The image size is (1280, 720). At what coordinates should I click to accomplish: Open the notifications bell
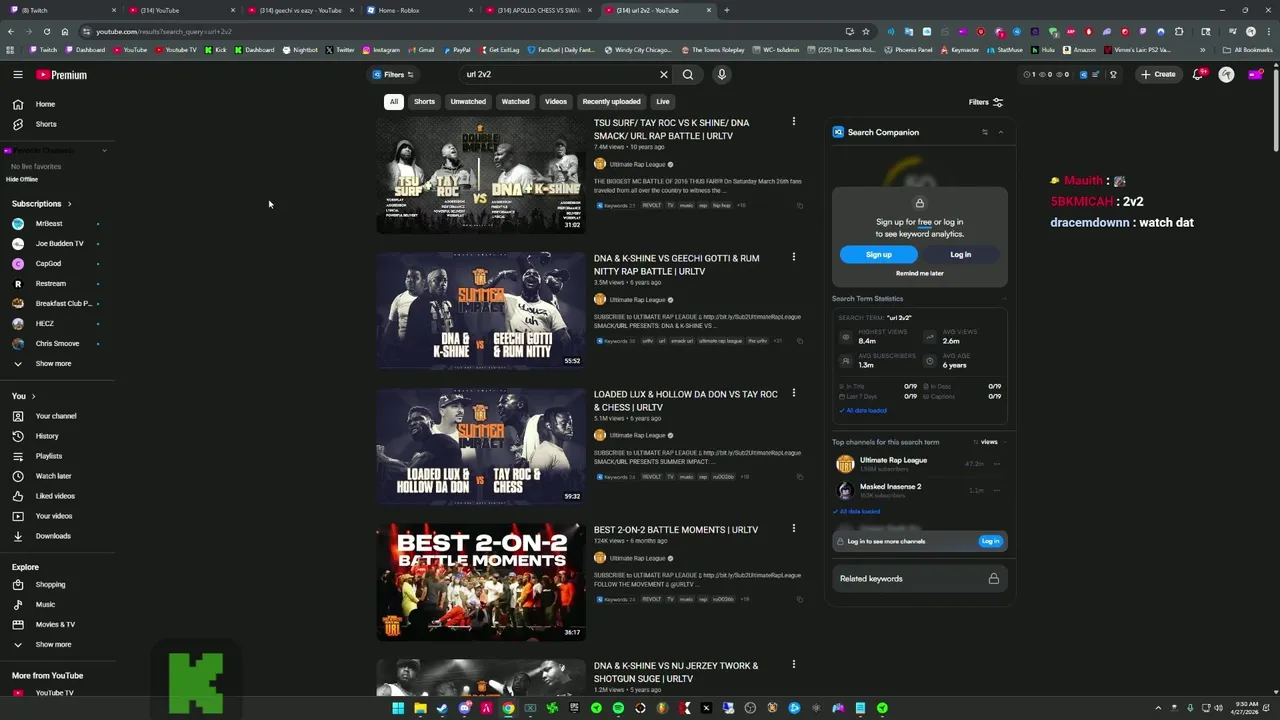point(1198,74)
